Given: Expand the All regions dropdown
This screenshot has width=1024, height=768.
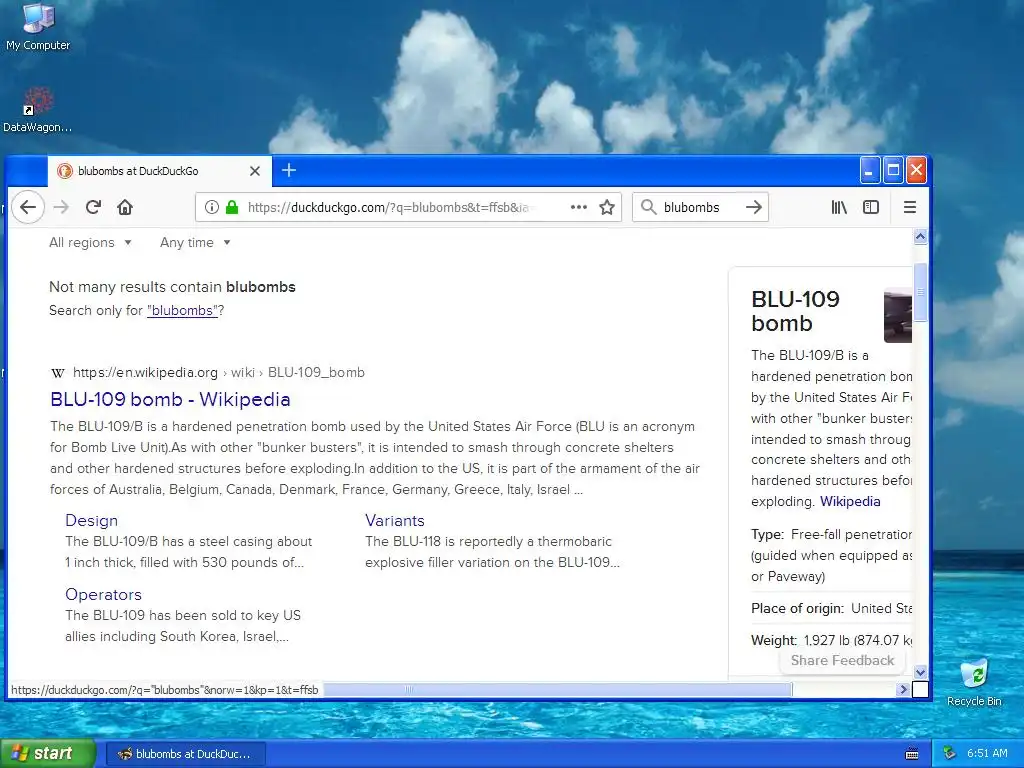Looking at the screenshot, I should pos(90,242).
